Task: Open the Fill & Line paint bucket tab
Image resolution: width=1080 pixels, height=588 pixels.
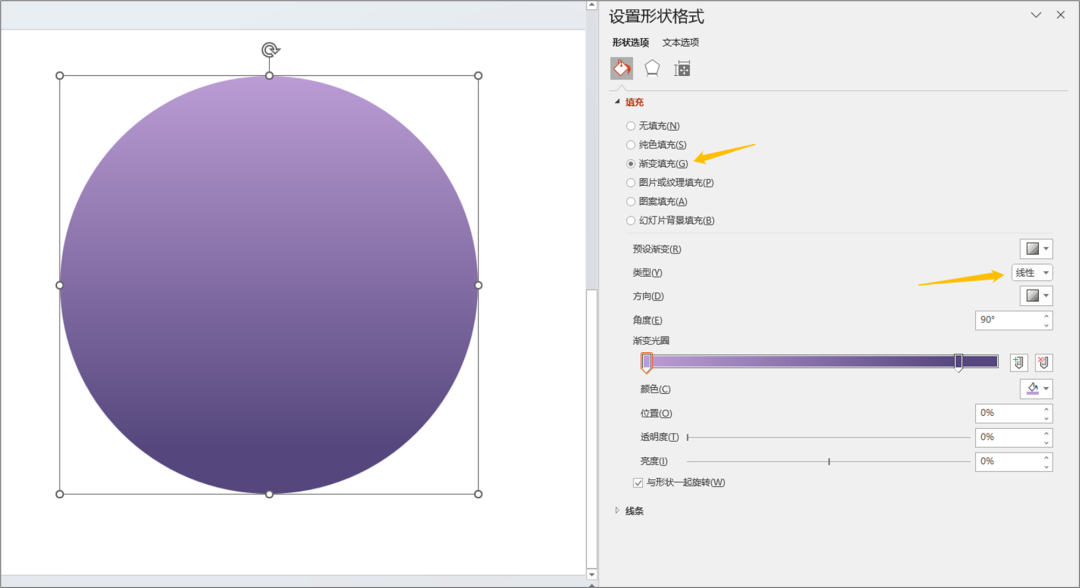Action: coord(621,68)
